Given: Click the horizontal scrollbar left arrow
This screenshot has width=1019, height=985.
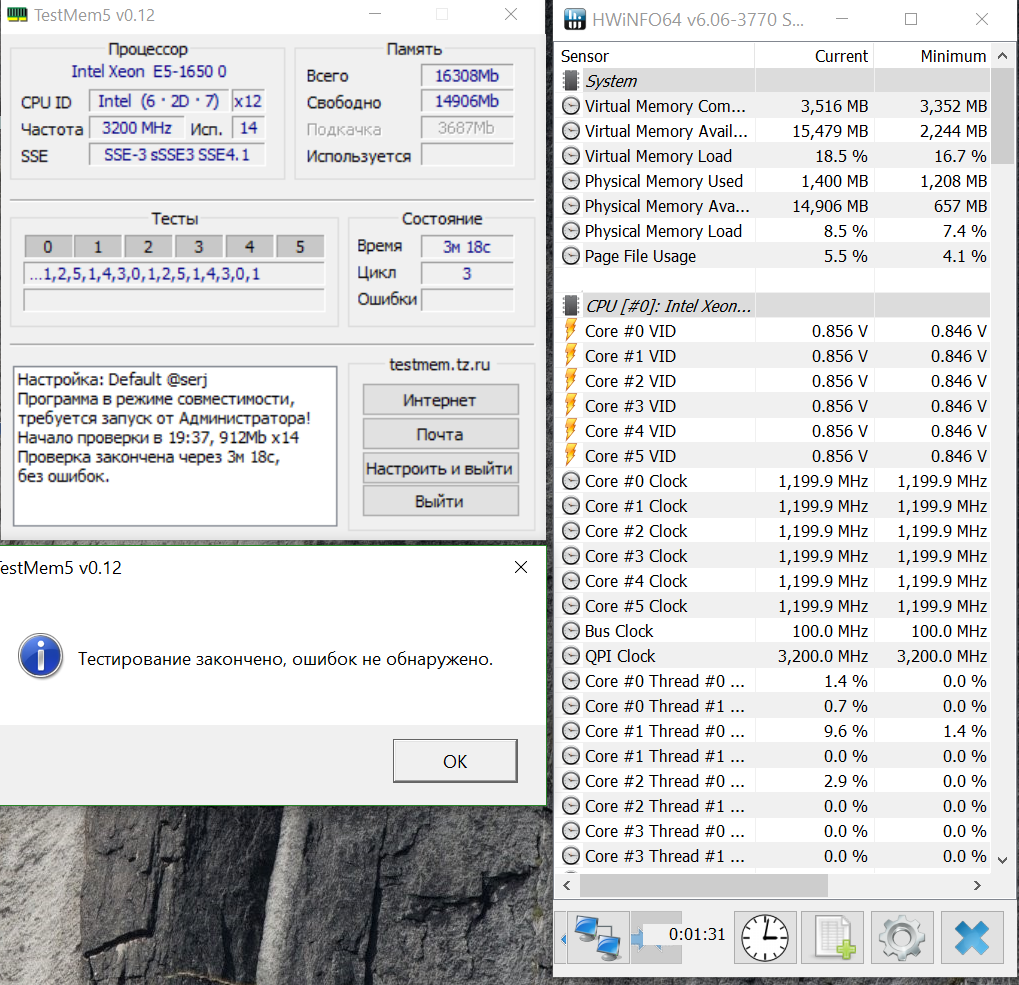Looking at the screenshot, I should point(567,885).
